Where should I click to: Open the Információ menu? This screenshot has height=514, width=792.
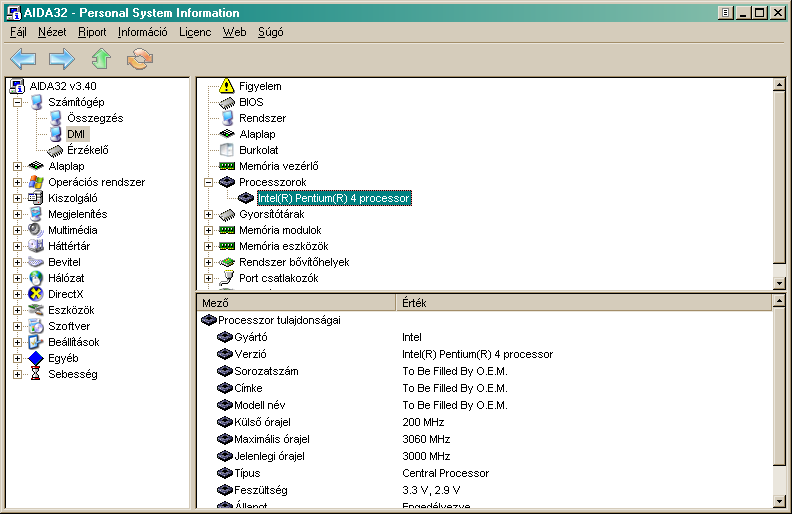[142, 32]
